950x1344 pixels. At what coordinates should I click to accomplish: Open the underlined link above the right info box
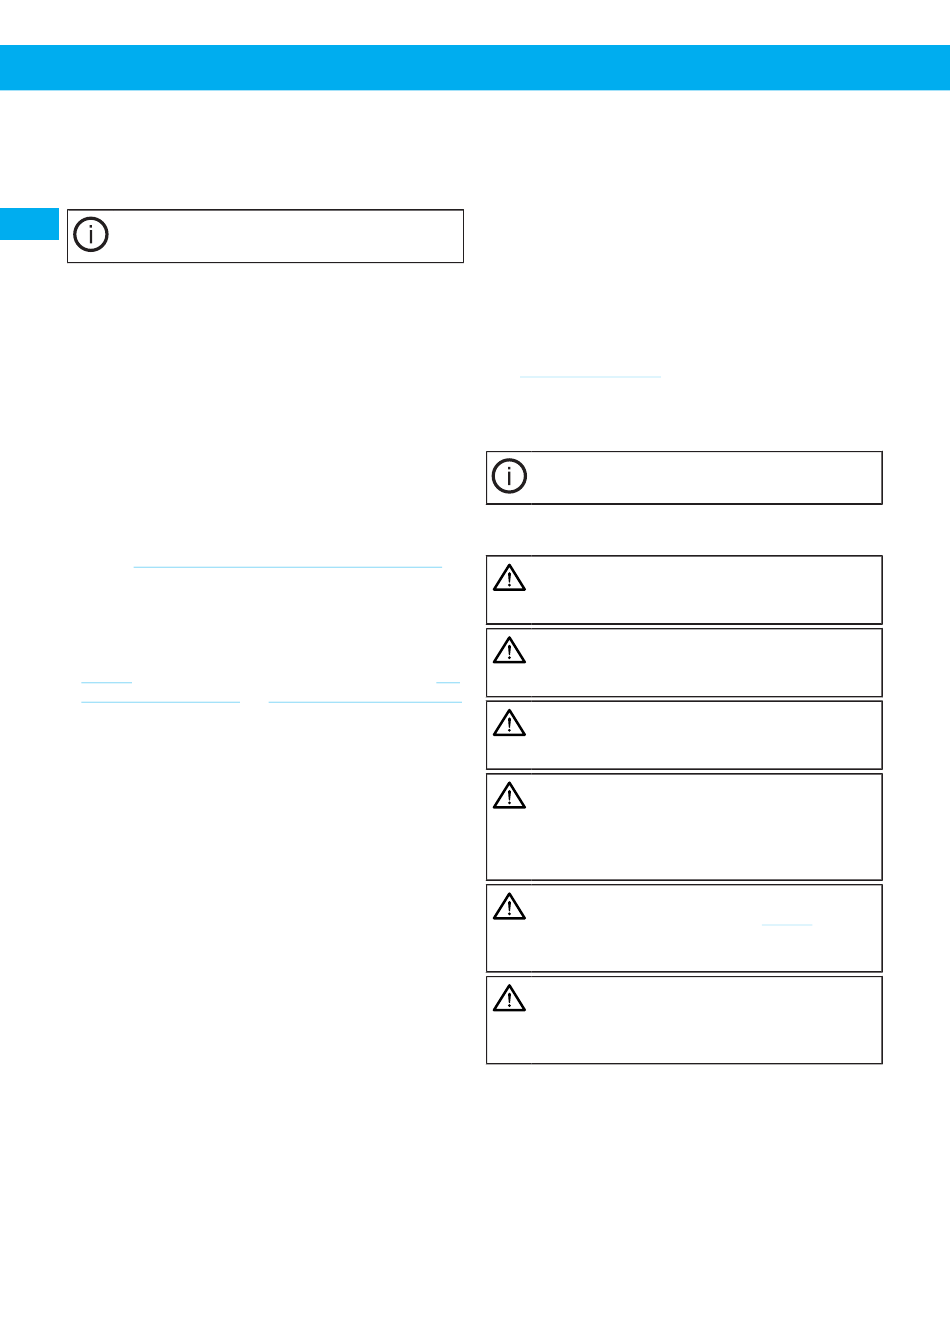pos(590,376)
